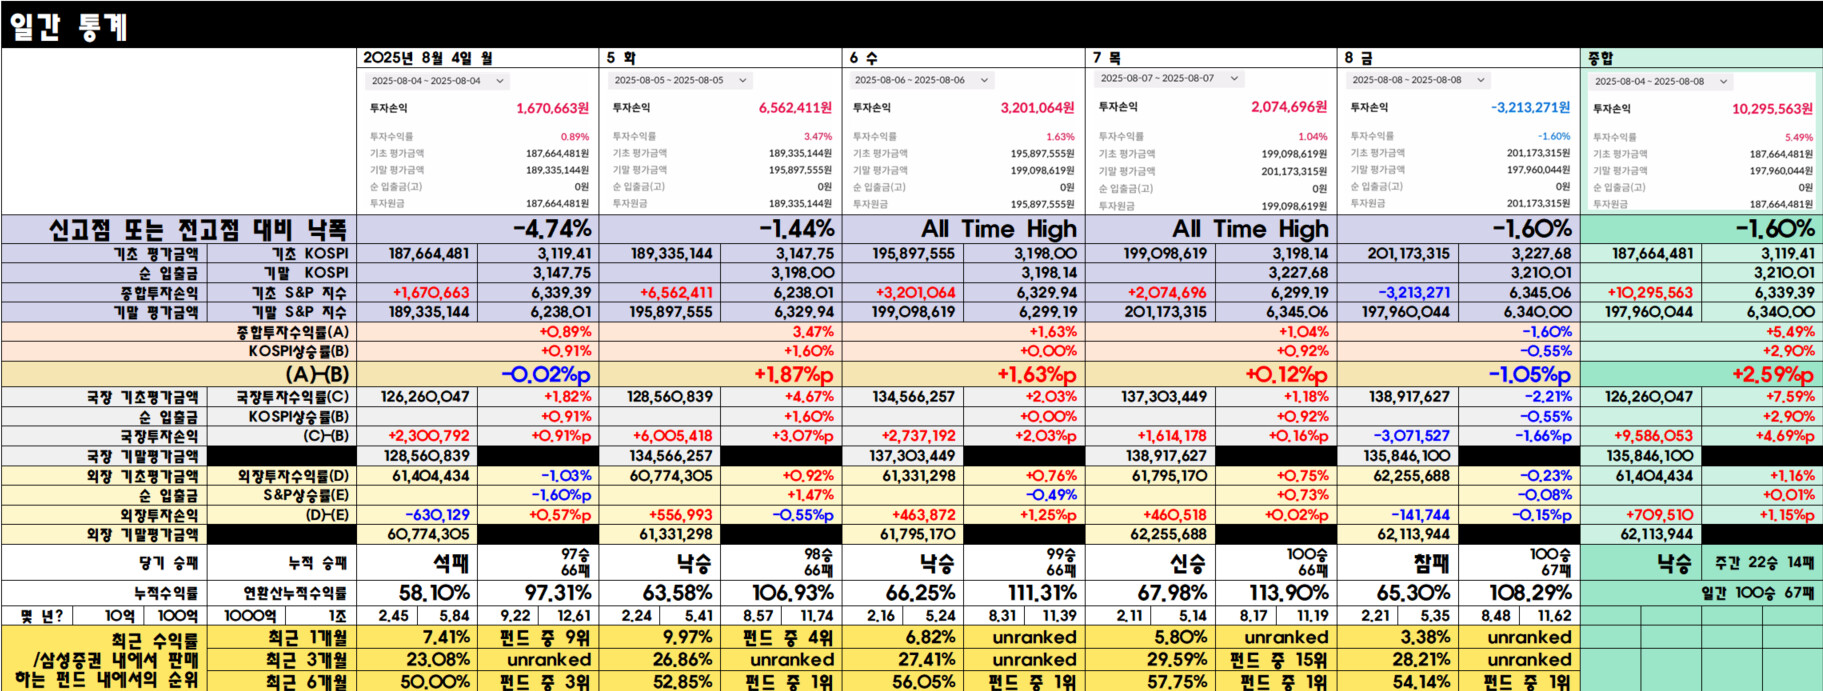Select the +2.59%p weekly cell
The height and width of the screenshot is (691, 1823).
(1773, 374)
